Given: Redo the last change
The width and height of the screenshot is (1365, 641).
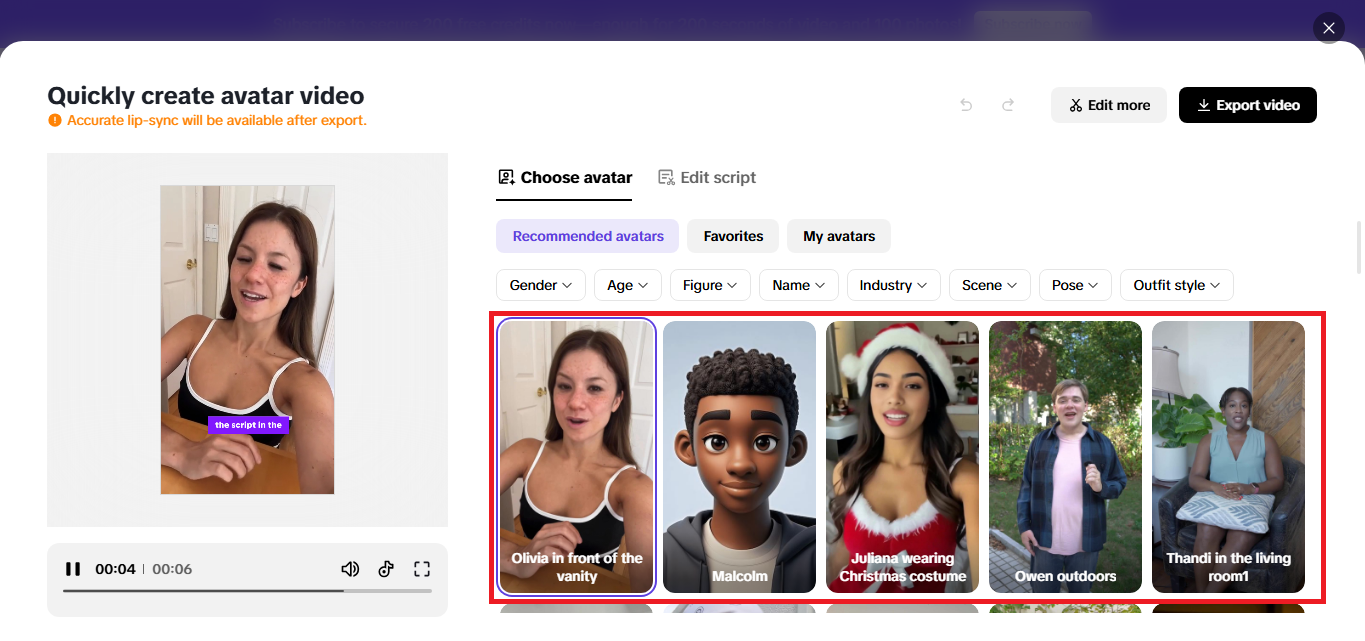Looking at the screenshot, I should [1007, 104].
